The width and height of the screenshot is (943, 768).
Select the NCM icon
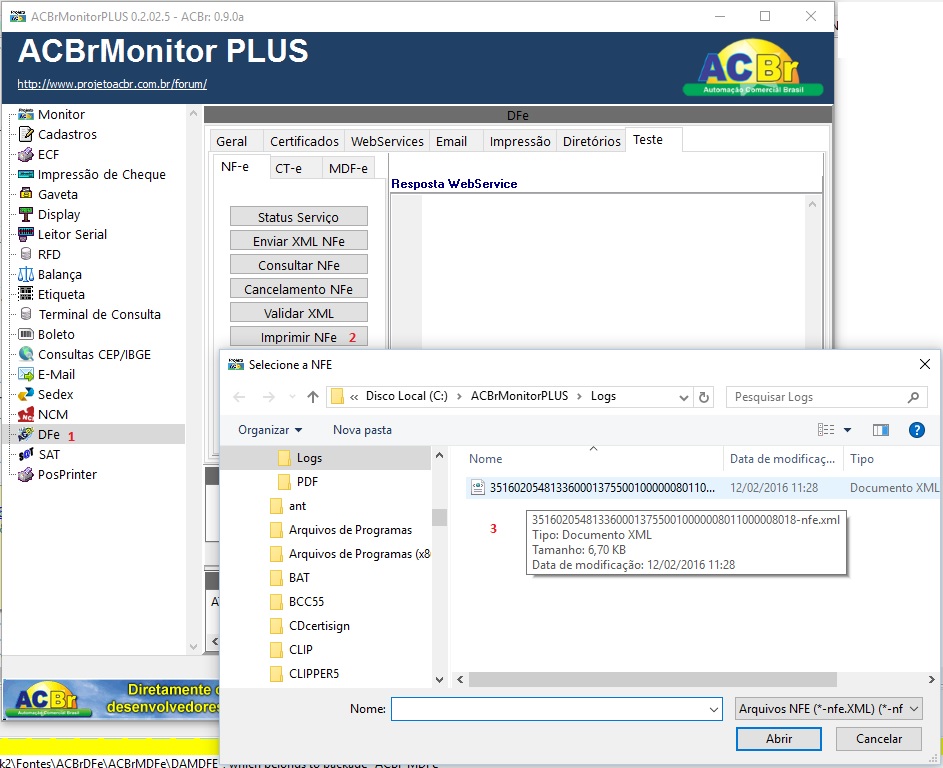(x=26, y=414)
